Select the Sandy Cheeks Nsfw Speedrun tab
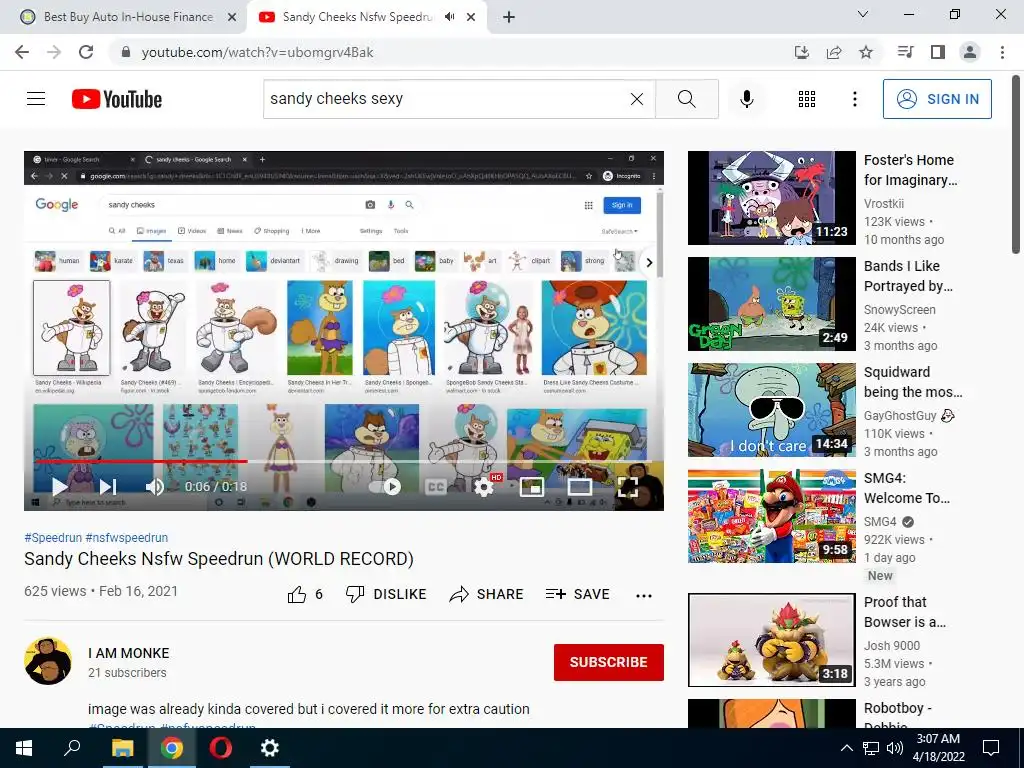1024x768 pixels. 356,17
